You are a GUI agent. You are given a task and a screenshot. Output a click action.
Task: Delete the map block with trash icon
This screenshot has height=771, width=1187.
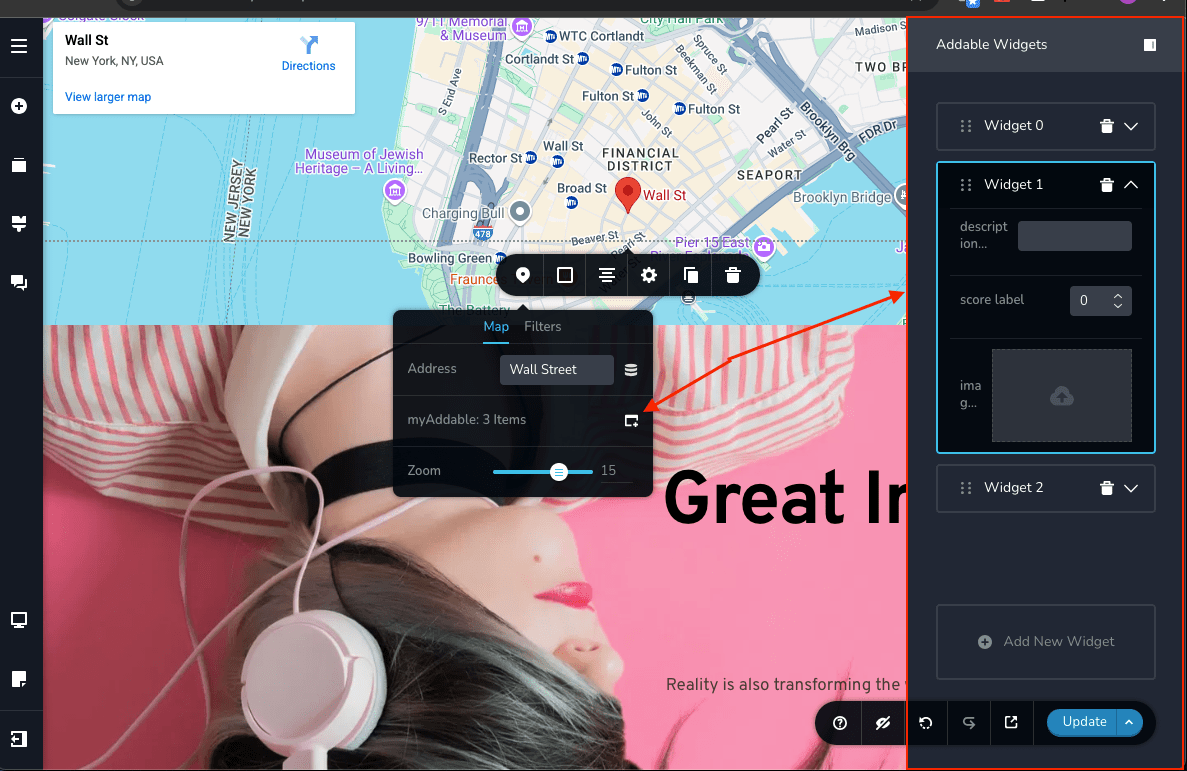coord(733,275)
